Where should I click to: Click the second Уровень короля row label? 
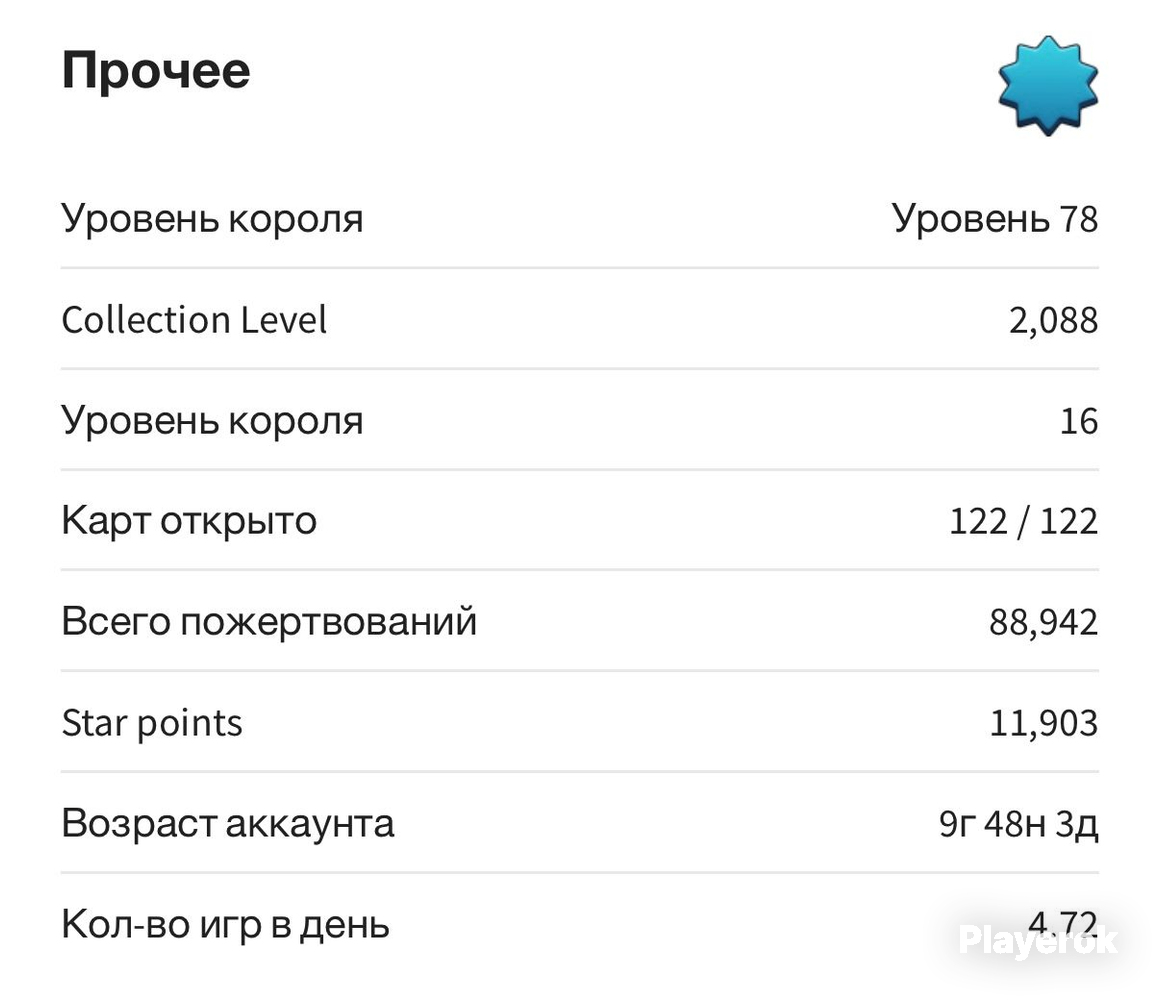tap(212, 422)
